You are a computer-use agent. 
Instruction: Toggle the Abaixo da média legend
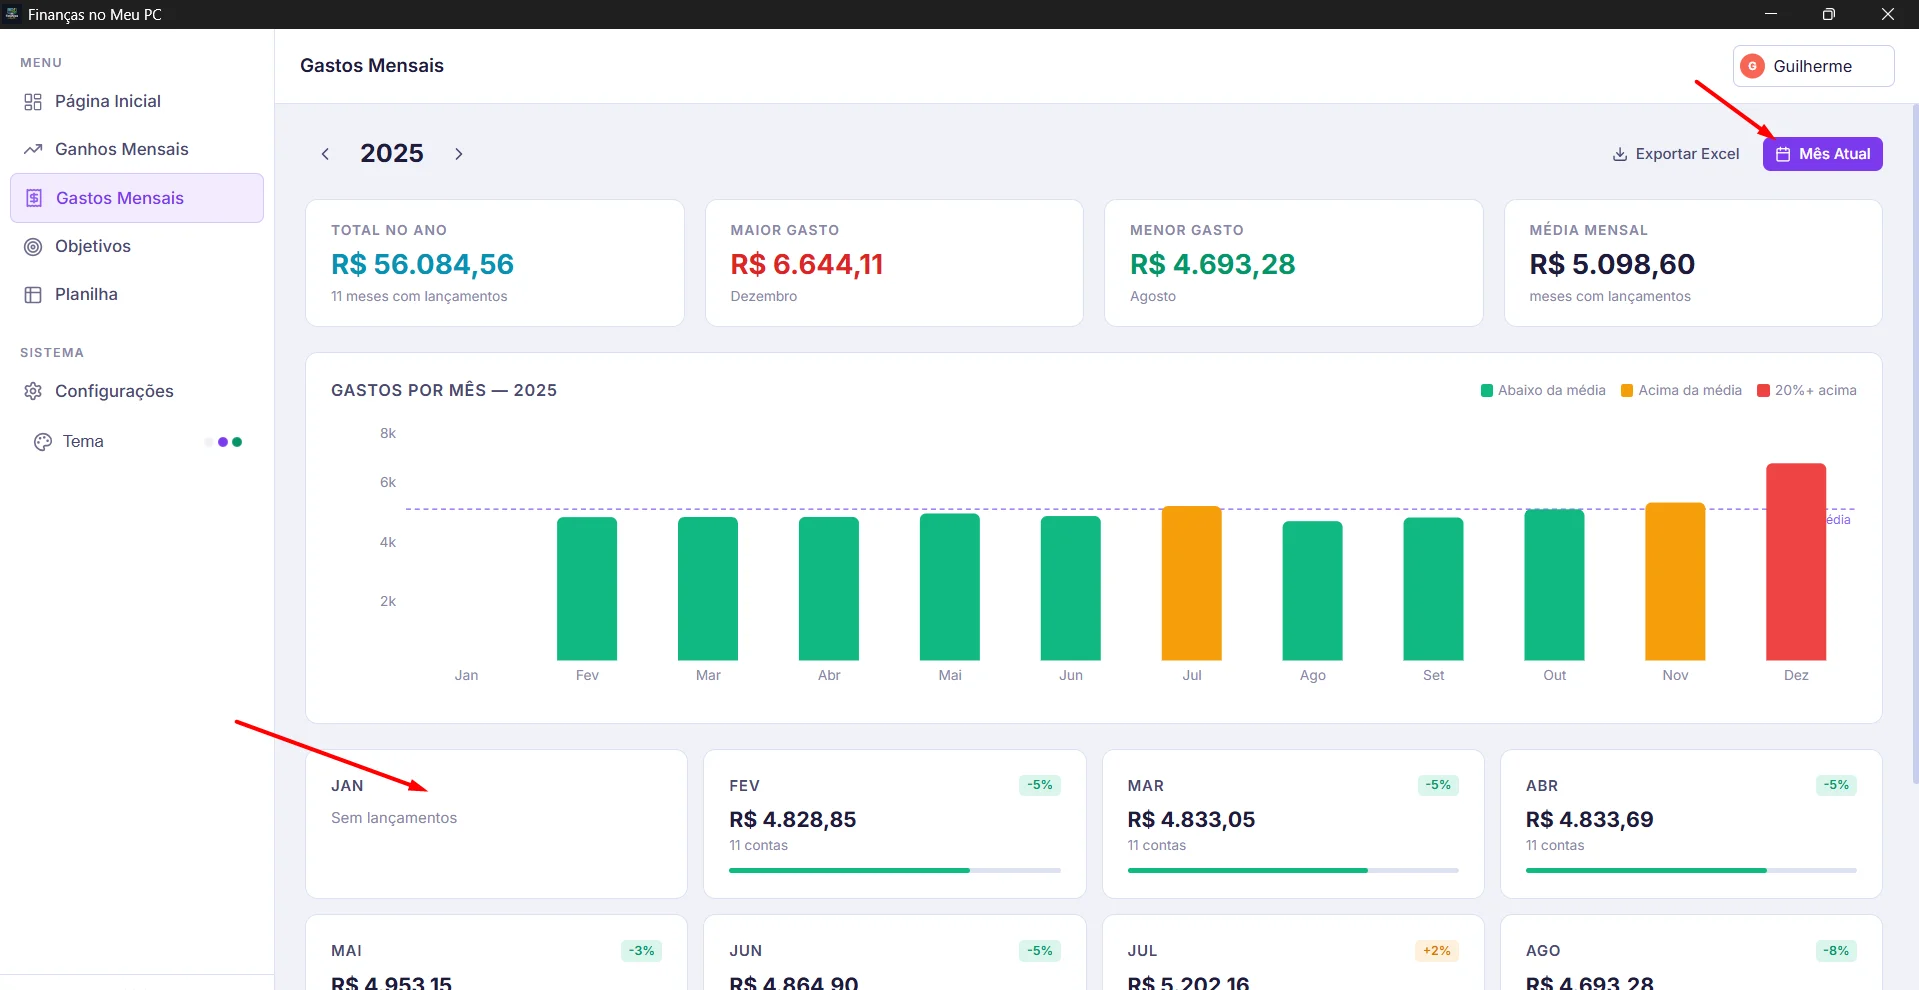[x=1543, y=391]
